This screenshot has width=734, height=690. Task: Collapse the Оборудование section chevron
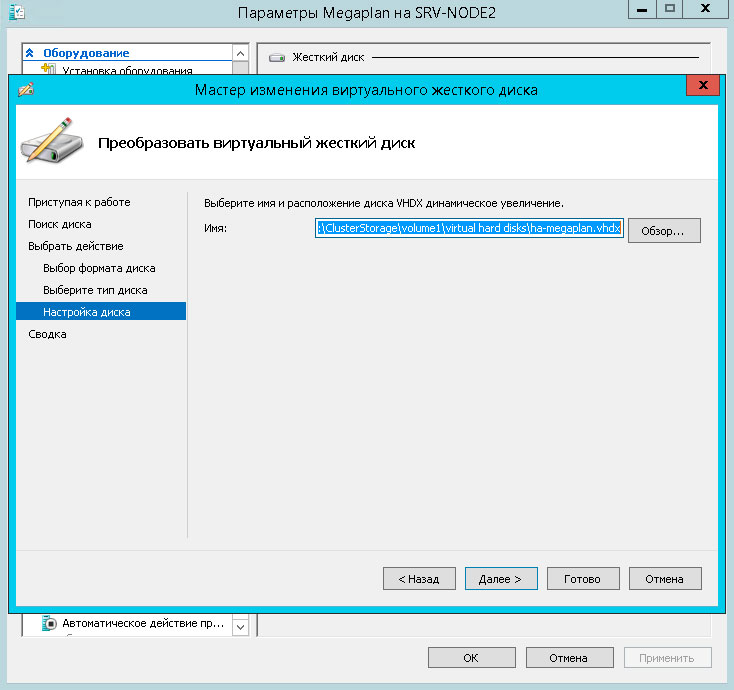[x=29, y=53]
